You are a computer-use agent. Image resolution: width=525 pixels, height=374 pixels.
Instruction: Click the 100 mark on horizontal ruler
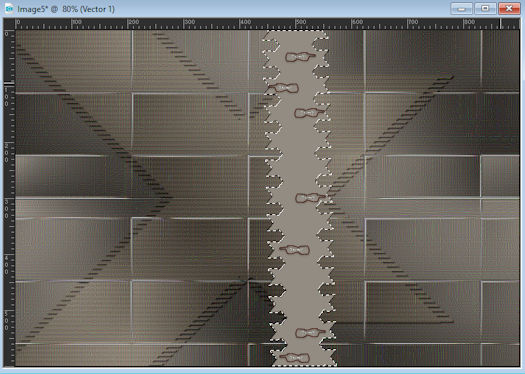tap(77, 22)
